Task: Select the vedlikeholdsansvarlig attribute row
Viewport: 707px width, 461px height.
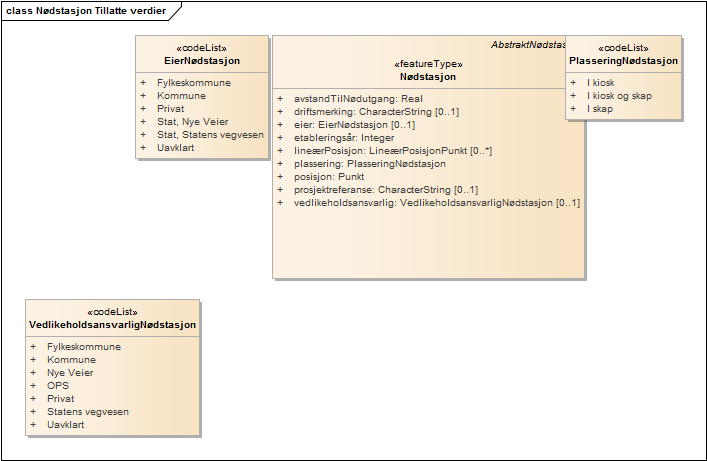Action: (436, 203)
